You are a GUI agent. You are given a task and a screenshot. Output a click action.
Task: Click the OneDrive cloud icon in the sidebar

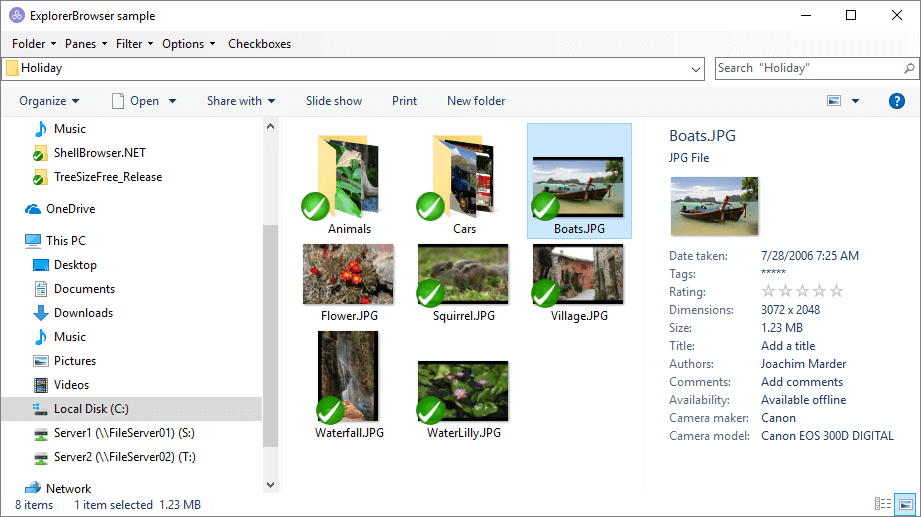point(34,209)
